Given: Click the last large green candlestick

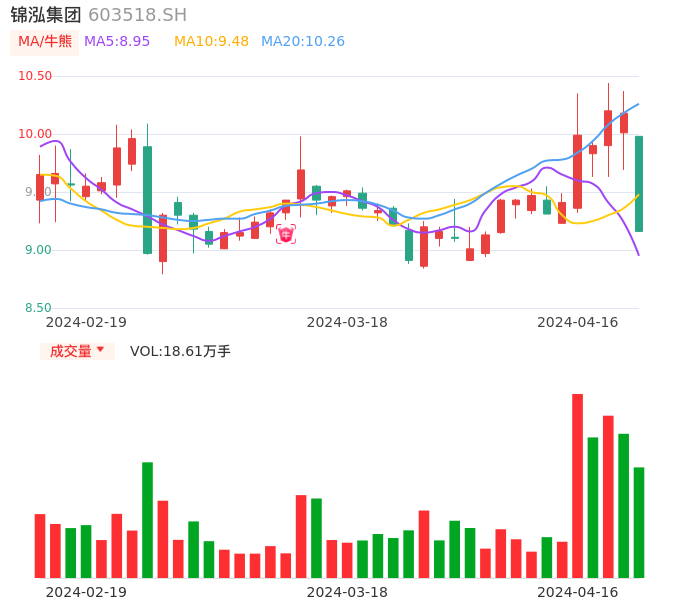Looking at the screenshot, I should pos(639,184).
